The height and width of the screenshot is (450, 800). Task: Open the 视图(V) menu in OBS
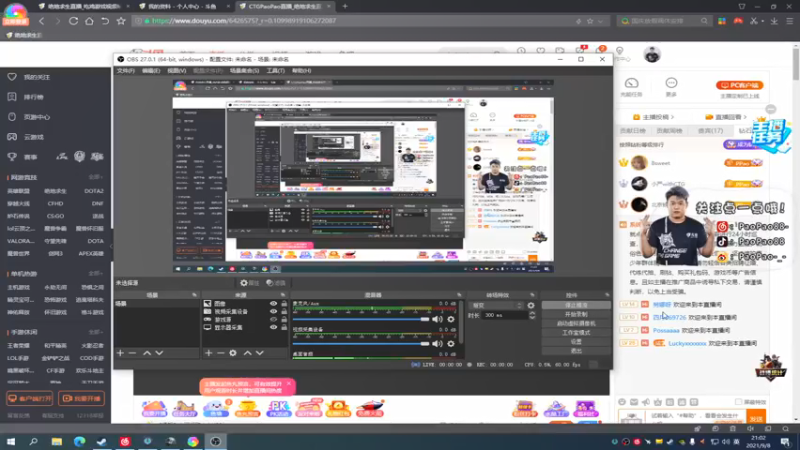[x=177, y=70]
